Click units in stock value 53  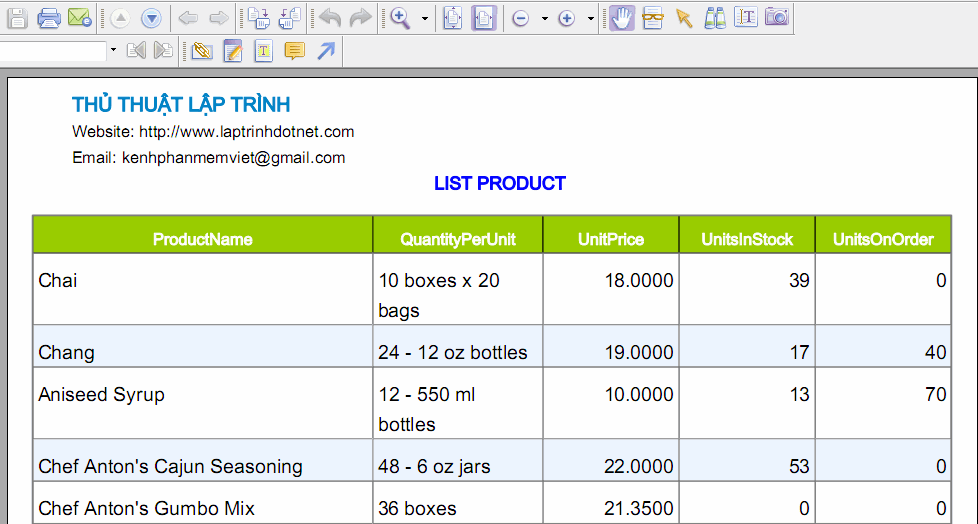point(799,467)
